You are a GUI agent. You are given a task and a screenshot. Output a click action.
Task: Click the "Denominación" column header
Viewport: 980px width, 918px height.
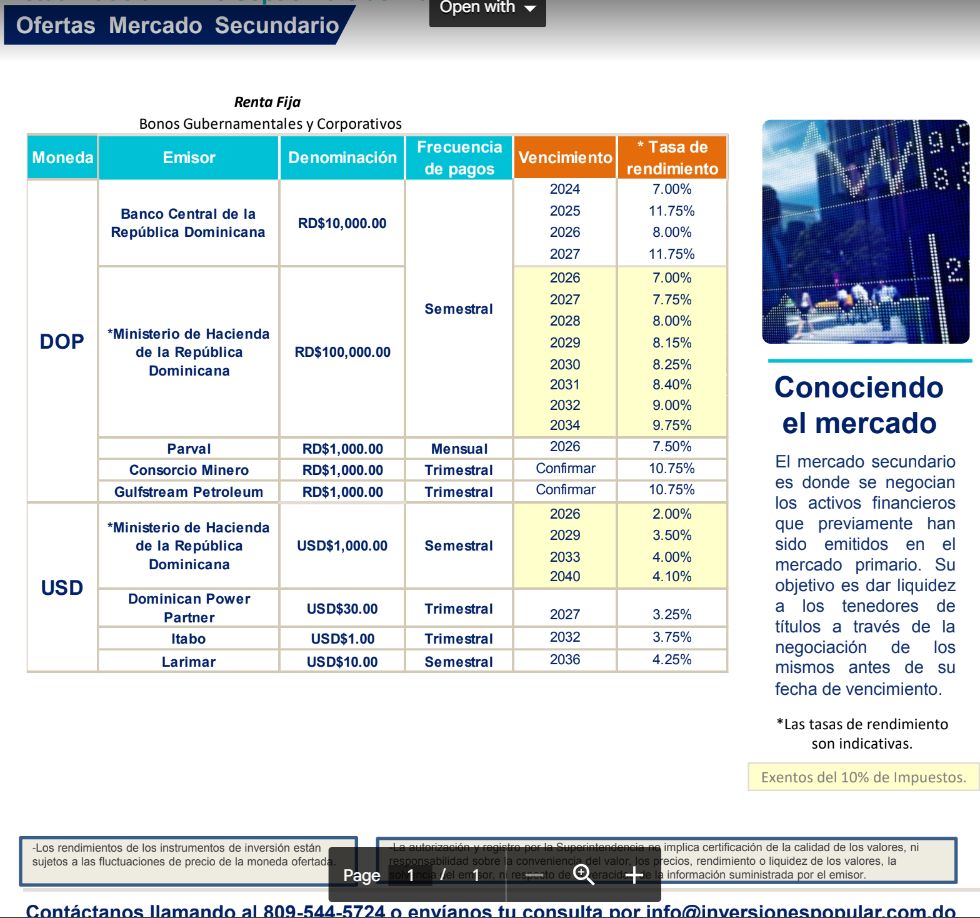(x=342, y=157)
